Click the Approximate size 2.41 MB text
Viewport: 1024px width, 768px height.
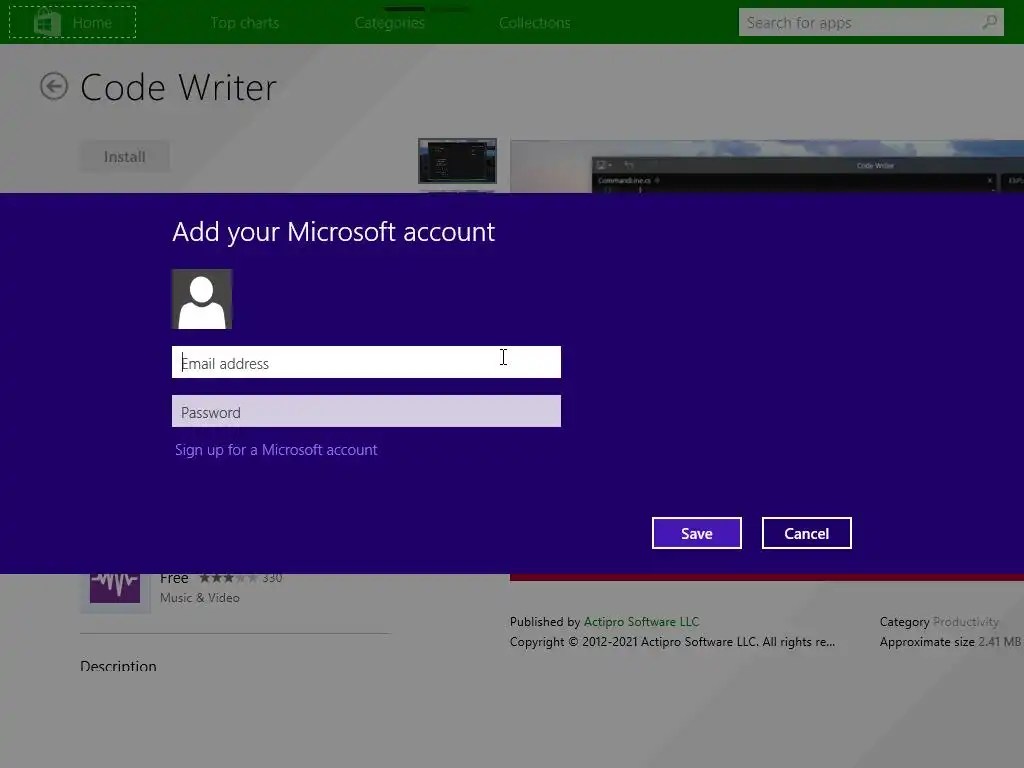coord(950,642)
